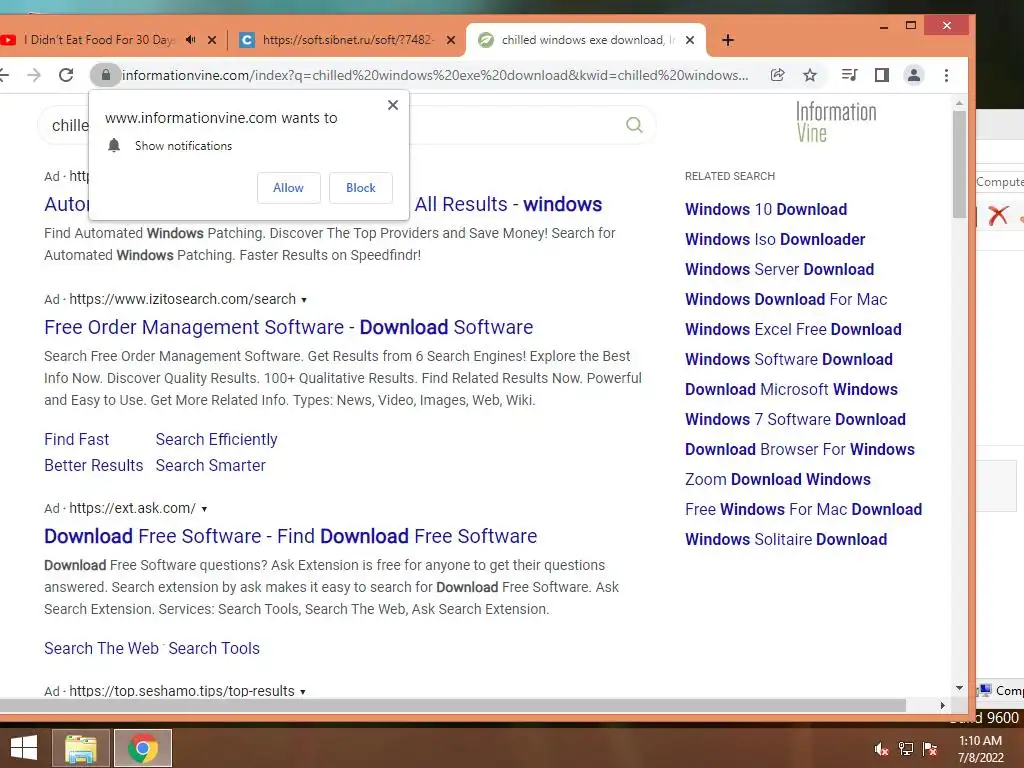
Task: Share this page icon in address bar
Action: [777, 75]
